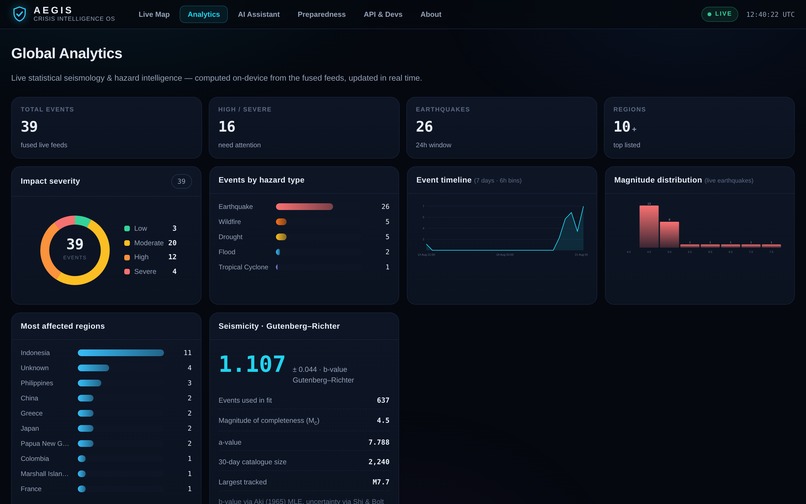Screen dimensions: 806x504
Task: Click the LIVE status badge
Action: pos(719,14)
